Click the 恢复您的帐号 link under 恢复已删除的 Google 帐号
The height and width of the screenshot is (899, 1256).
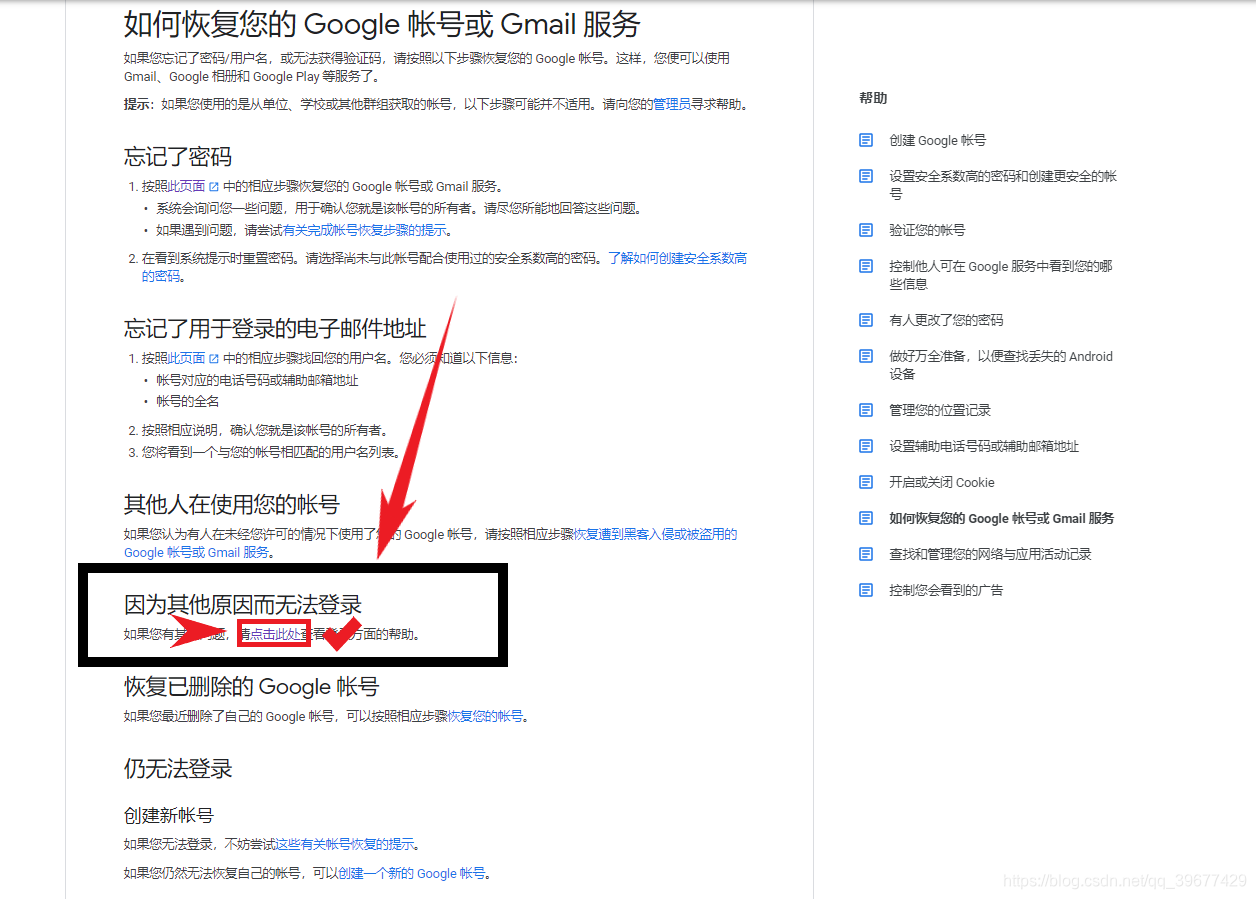click(485, 717)
